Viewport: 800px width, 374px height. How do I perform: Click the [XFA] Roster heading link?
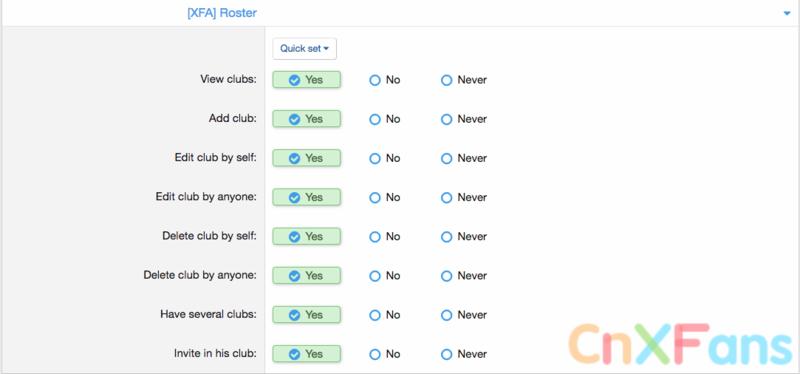tap(222, 13)
